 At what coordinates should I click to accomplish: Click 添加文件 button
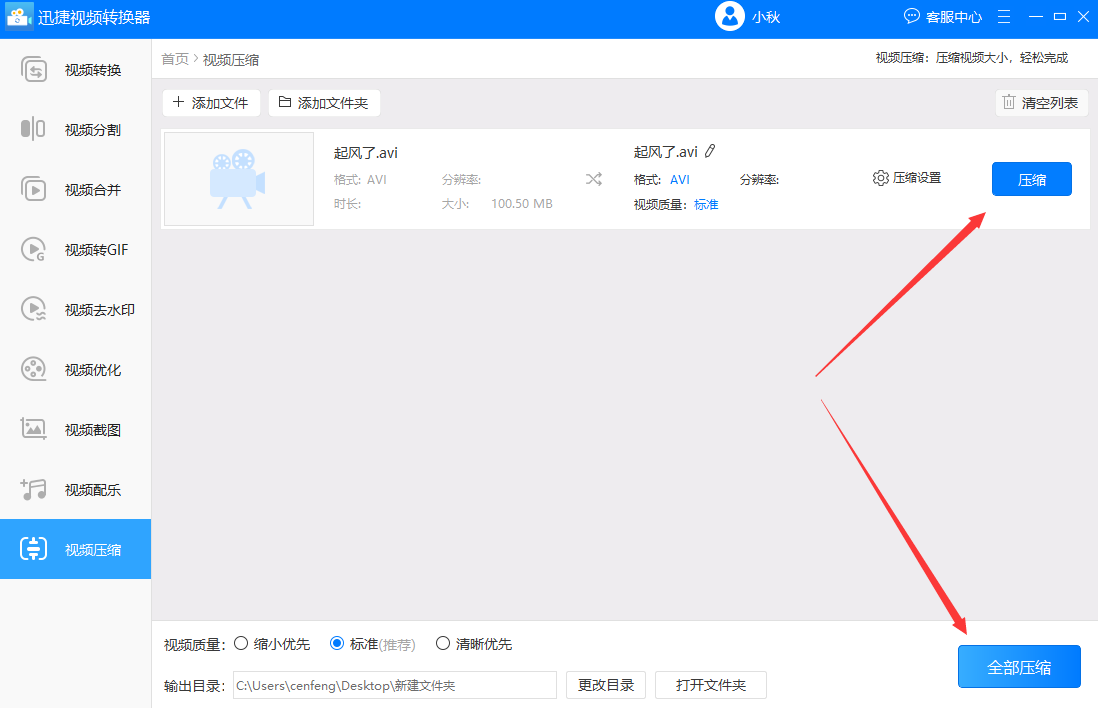coord(211,103)
